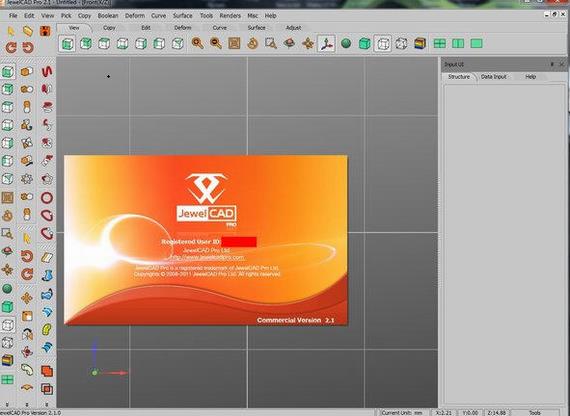The height and width of the screenshot is (416, 570).
Task: Click the blue vase-shaped surface icon
Action: [47, 276]
